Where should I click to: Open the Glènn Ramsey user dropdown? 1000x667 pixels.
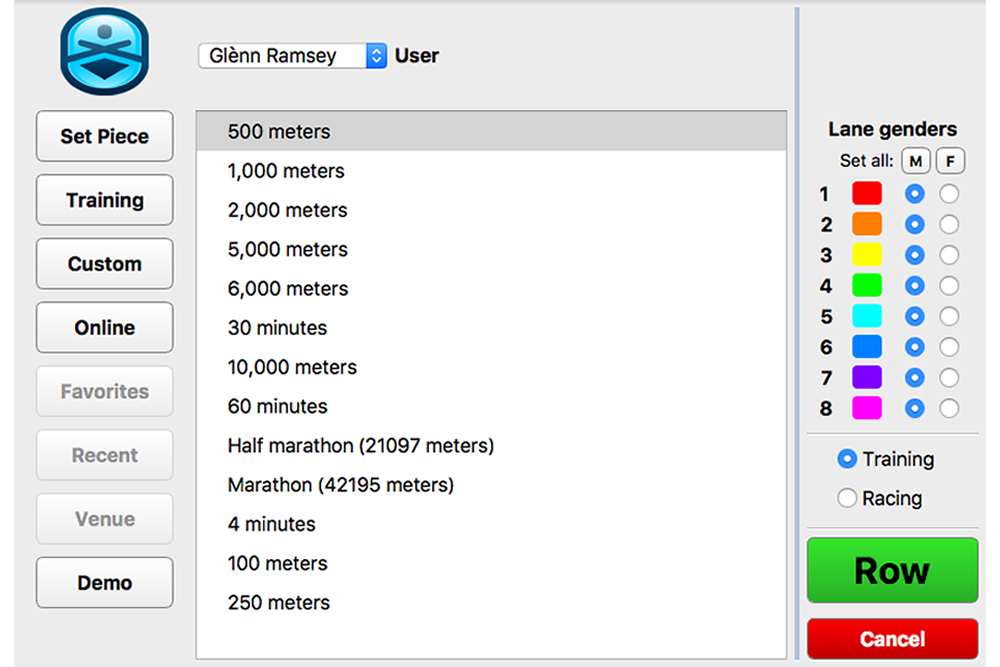click(x=292, y=56)
